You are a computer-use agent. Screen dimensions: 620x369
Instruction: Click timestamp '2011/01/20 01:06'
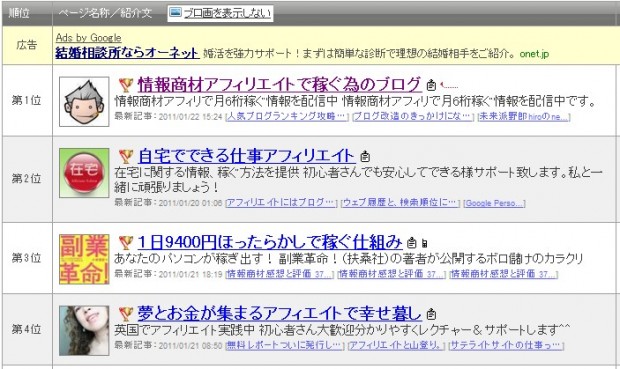191,203
